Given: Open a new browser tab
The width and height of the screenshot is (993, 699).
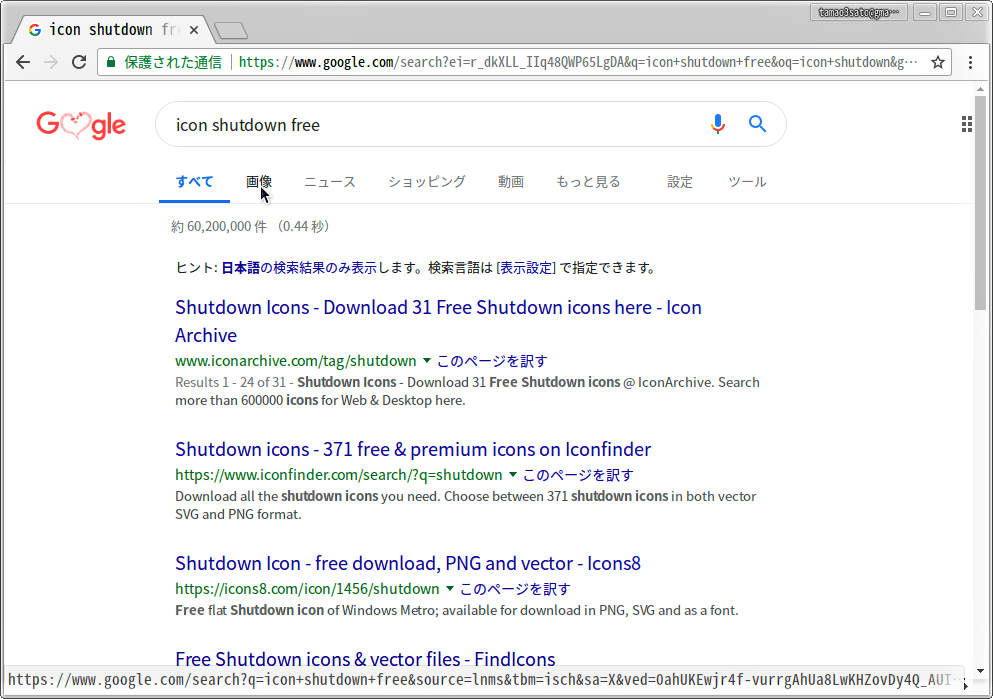Looking at the screenshot, I should 231,30.
